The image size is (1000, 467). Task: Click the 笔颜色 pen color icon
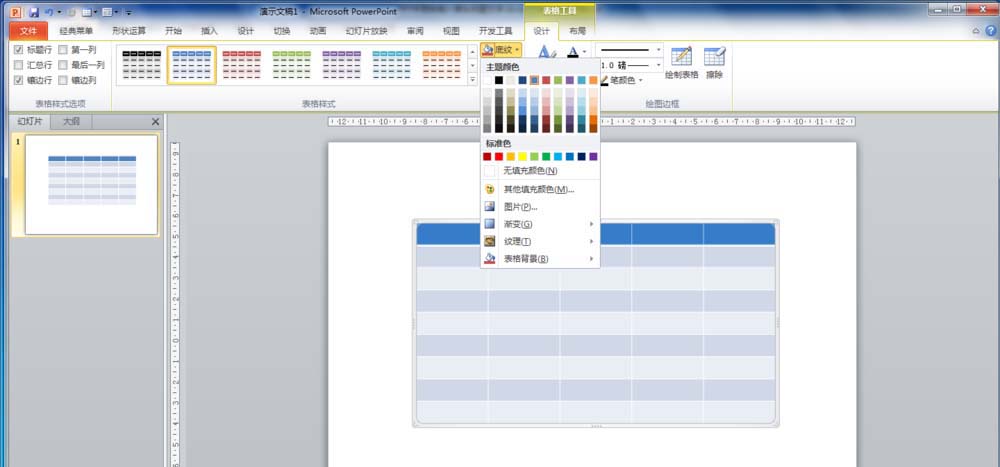604,80
